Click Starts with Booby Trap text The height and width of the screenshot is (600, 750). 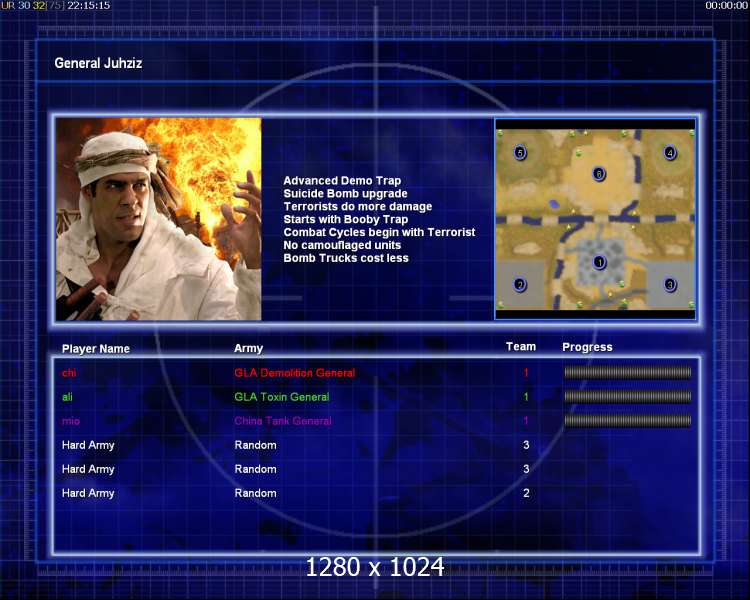(345, 220)
